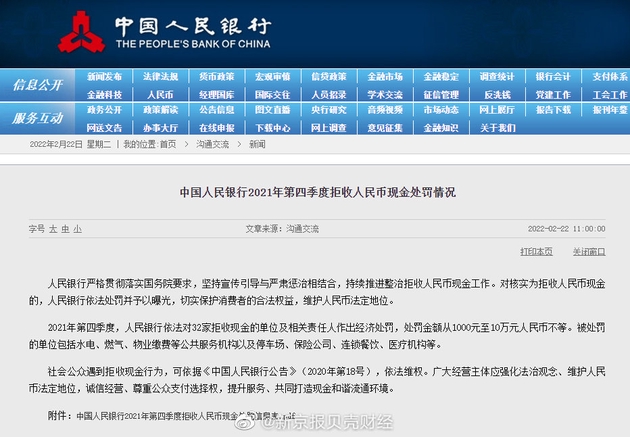Open 报告下载 navigation link
The image size is (630, 437).
pos(553,110)
